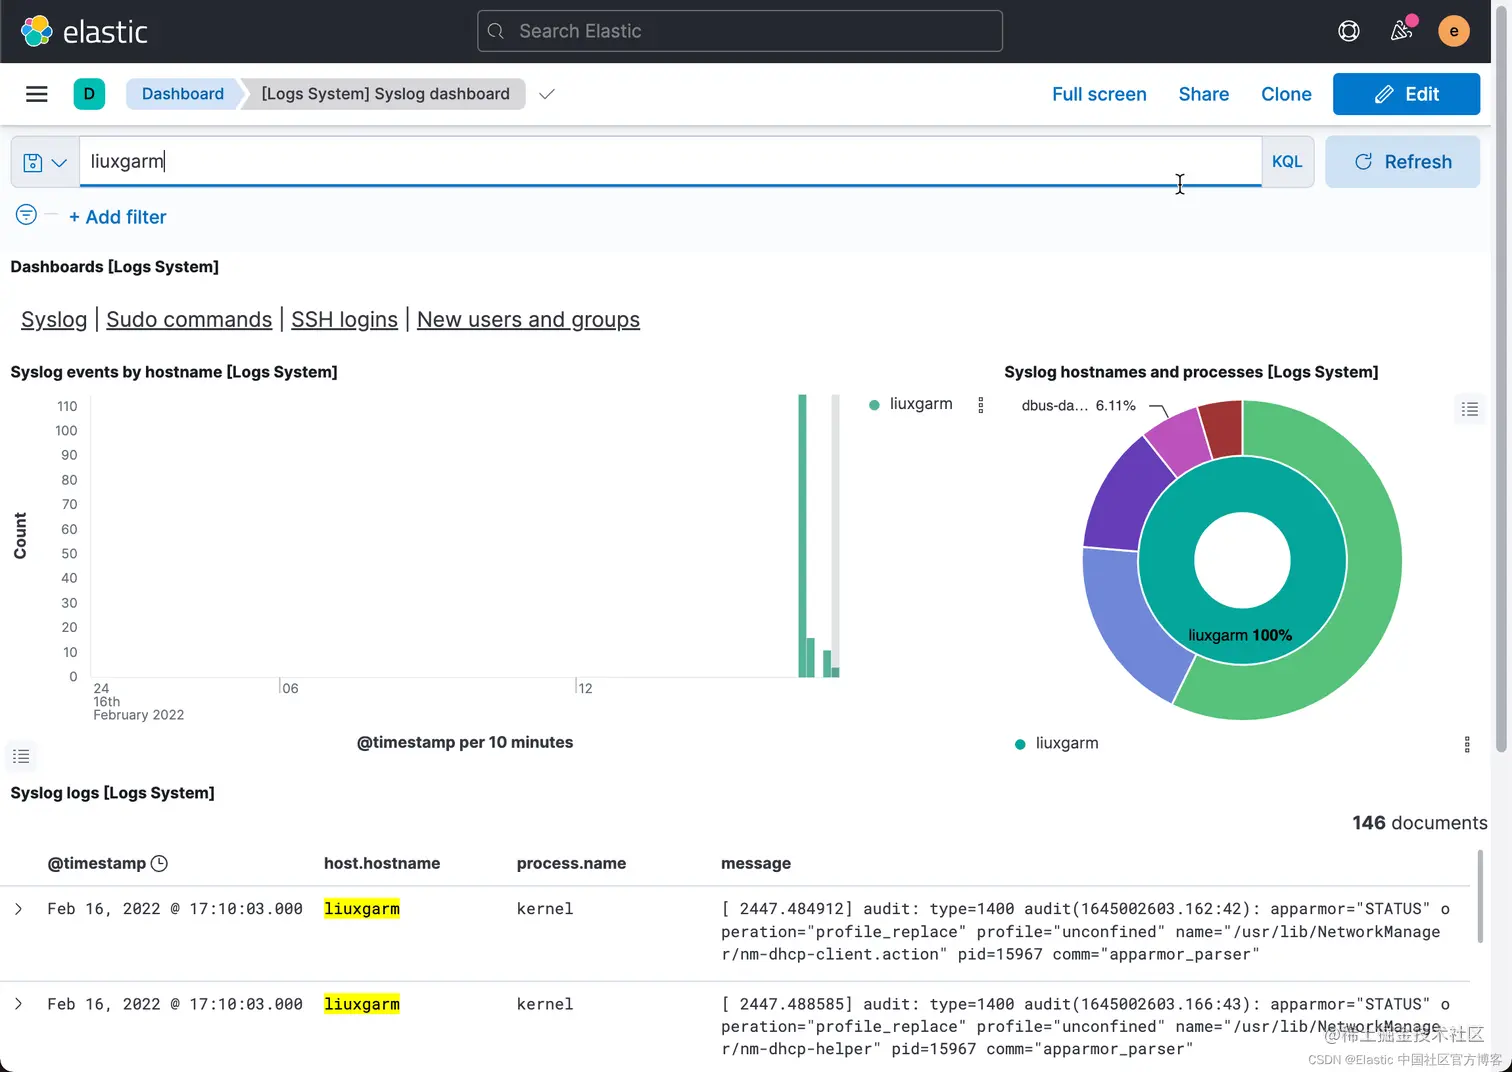Click liuxgarm teal legend swatch by bar chart

(x=874, y=405)
